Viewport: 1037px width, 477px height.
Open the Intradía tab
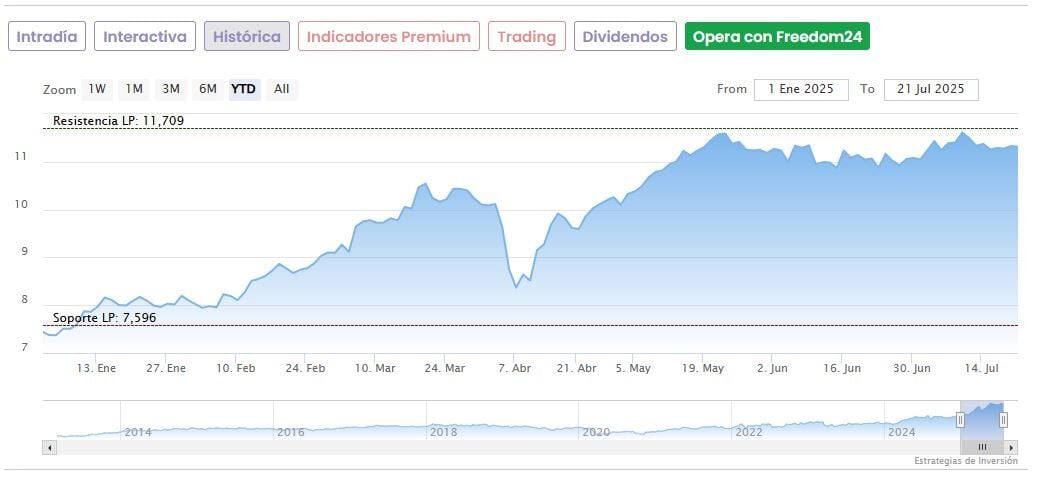[47, 37]
